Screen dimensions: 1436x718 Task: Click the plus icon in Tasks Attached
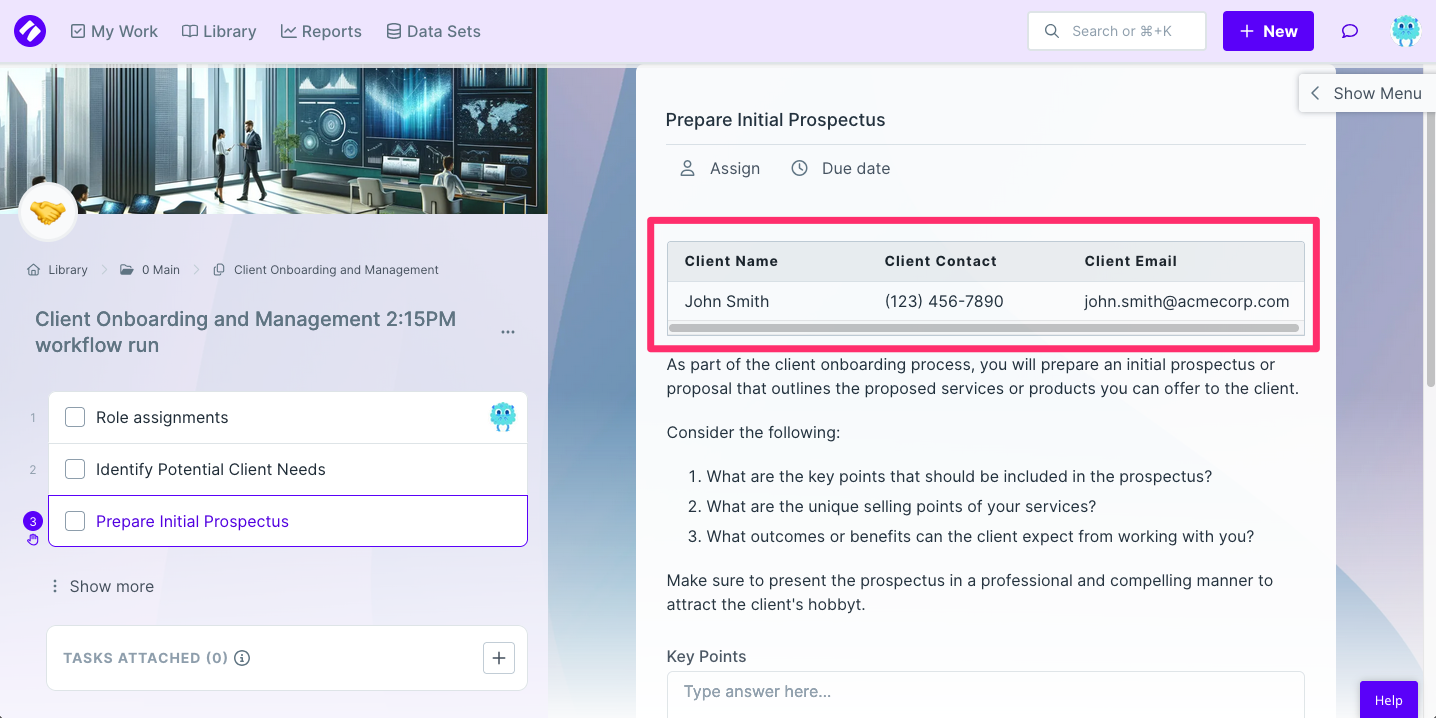(499, 658)
